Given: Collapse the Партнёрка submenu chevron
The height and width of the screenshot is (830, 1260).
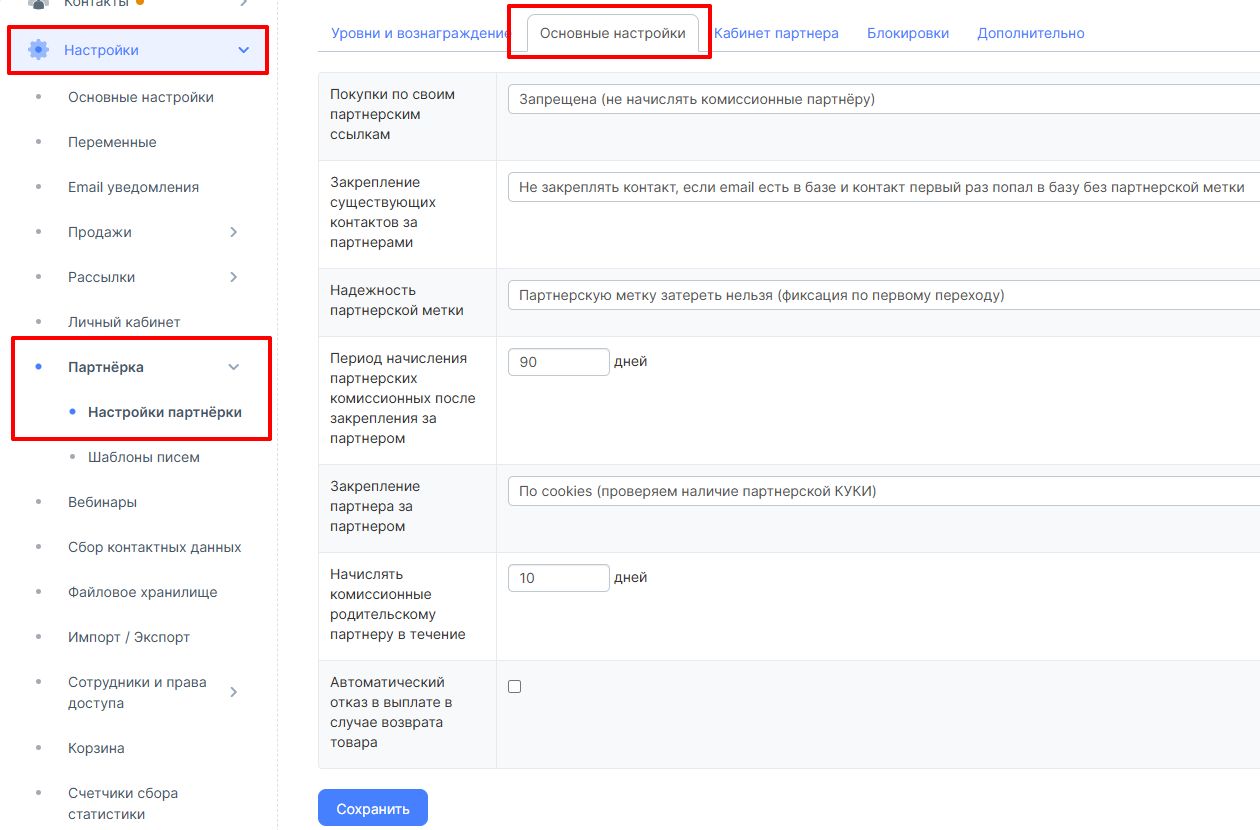Looking at the screenshot, I should pyautogui.click(x=234, y=367).
